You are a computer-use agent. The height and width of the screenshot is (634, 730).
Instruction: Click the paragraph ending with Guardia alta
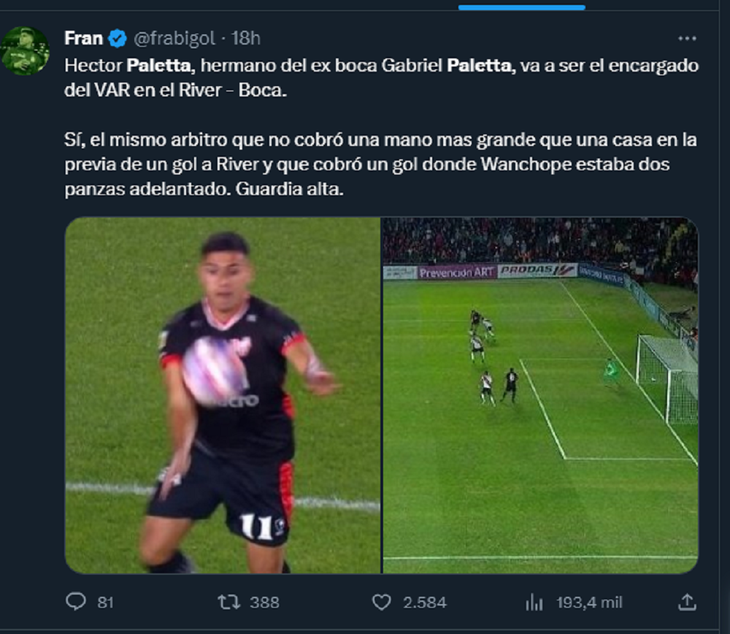point(380,164)
